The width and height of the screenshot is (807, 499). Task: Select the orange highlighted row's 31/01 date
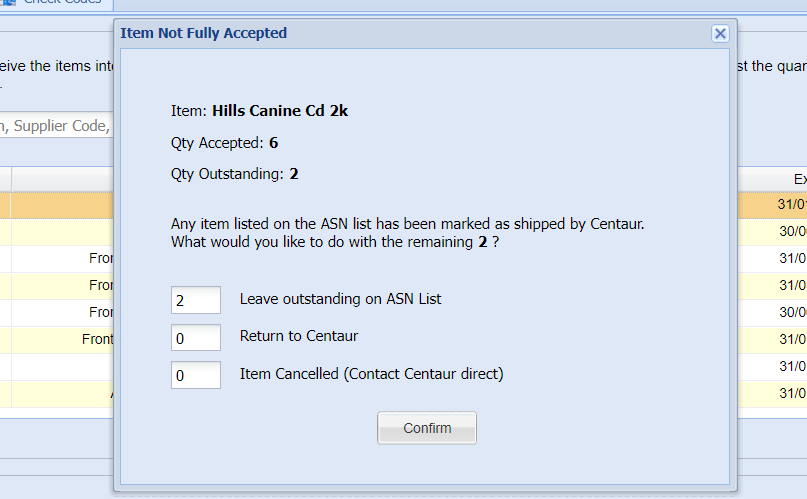pos(792,204)
